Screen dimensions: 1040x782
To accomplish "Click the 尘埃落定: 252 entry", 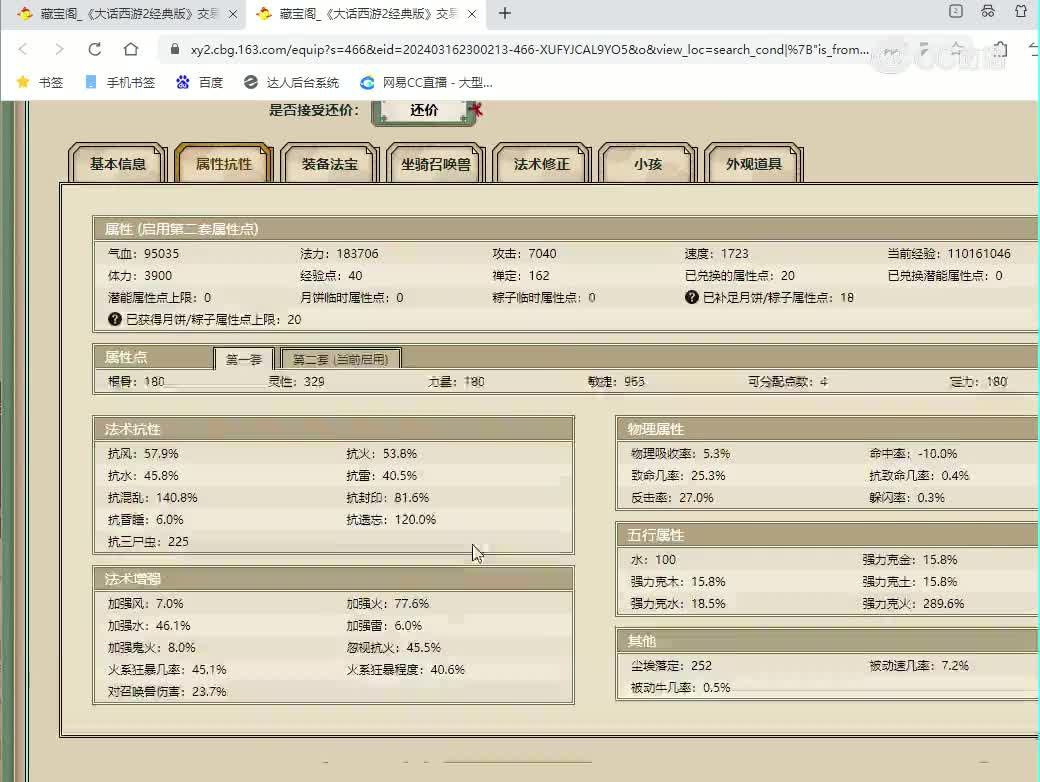I will coord(671,665).
